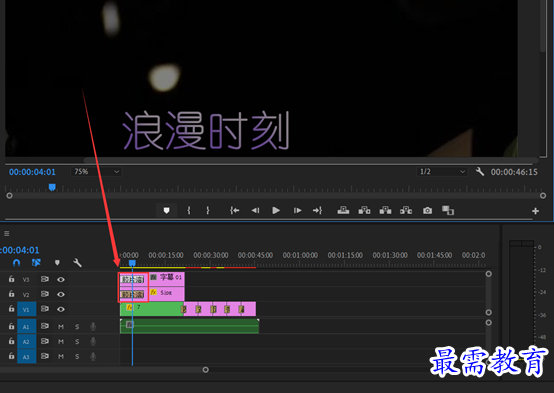This screenshot has width=554, height=393.
Task: Click the Mark Out brace button
Action: (208, 211)
